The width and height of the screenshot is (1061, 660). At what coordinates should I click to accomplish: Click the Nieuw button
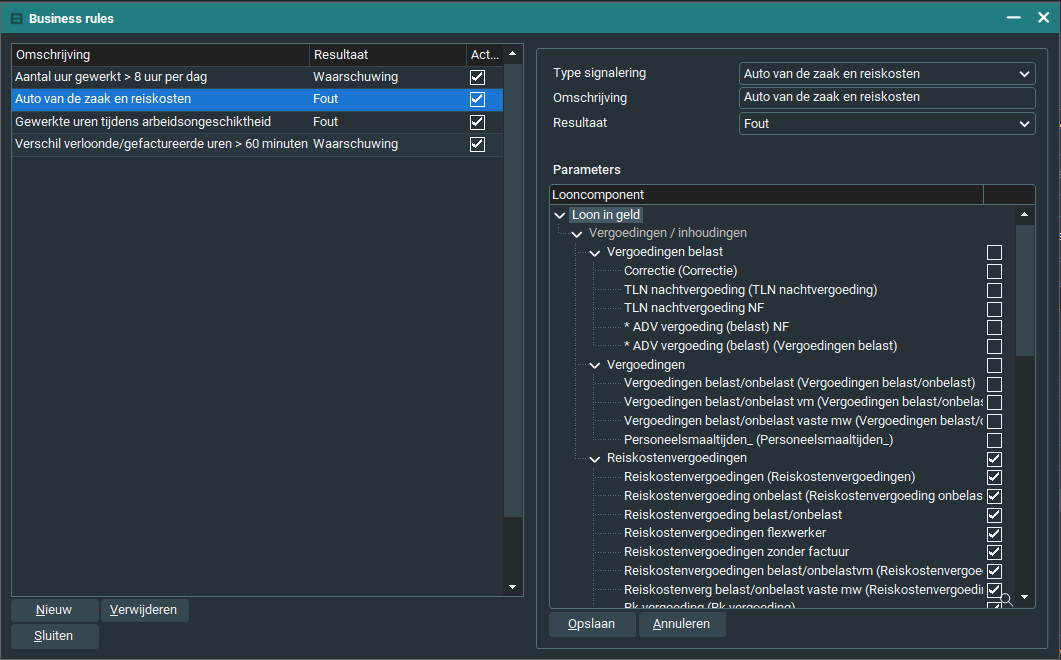pyautogui.click(x=55, y=610)
